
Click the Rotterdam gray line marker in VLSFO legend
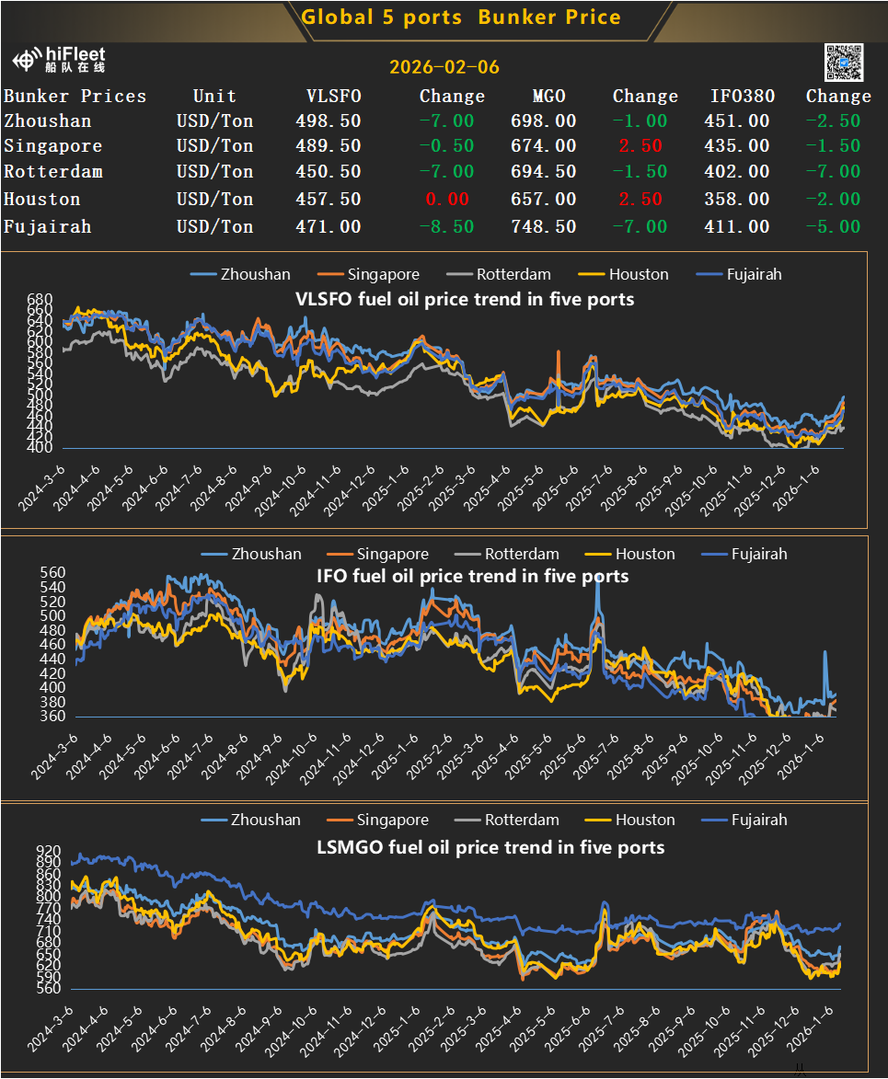(459, 274)
